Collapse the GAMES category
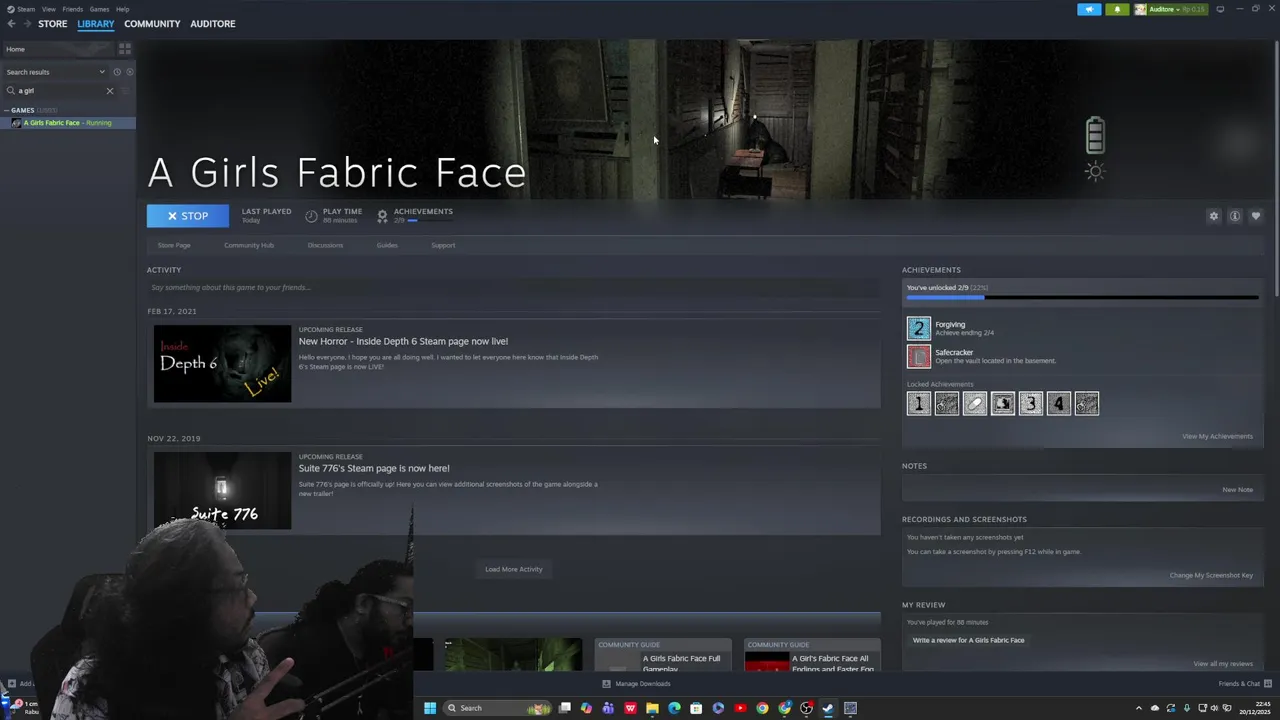 [7, 110]
